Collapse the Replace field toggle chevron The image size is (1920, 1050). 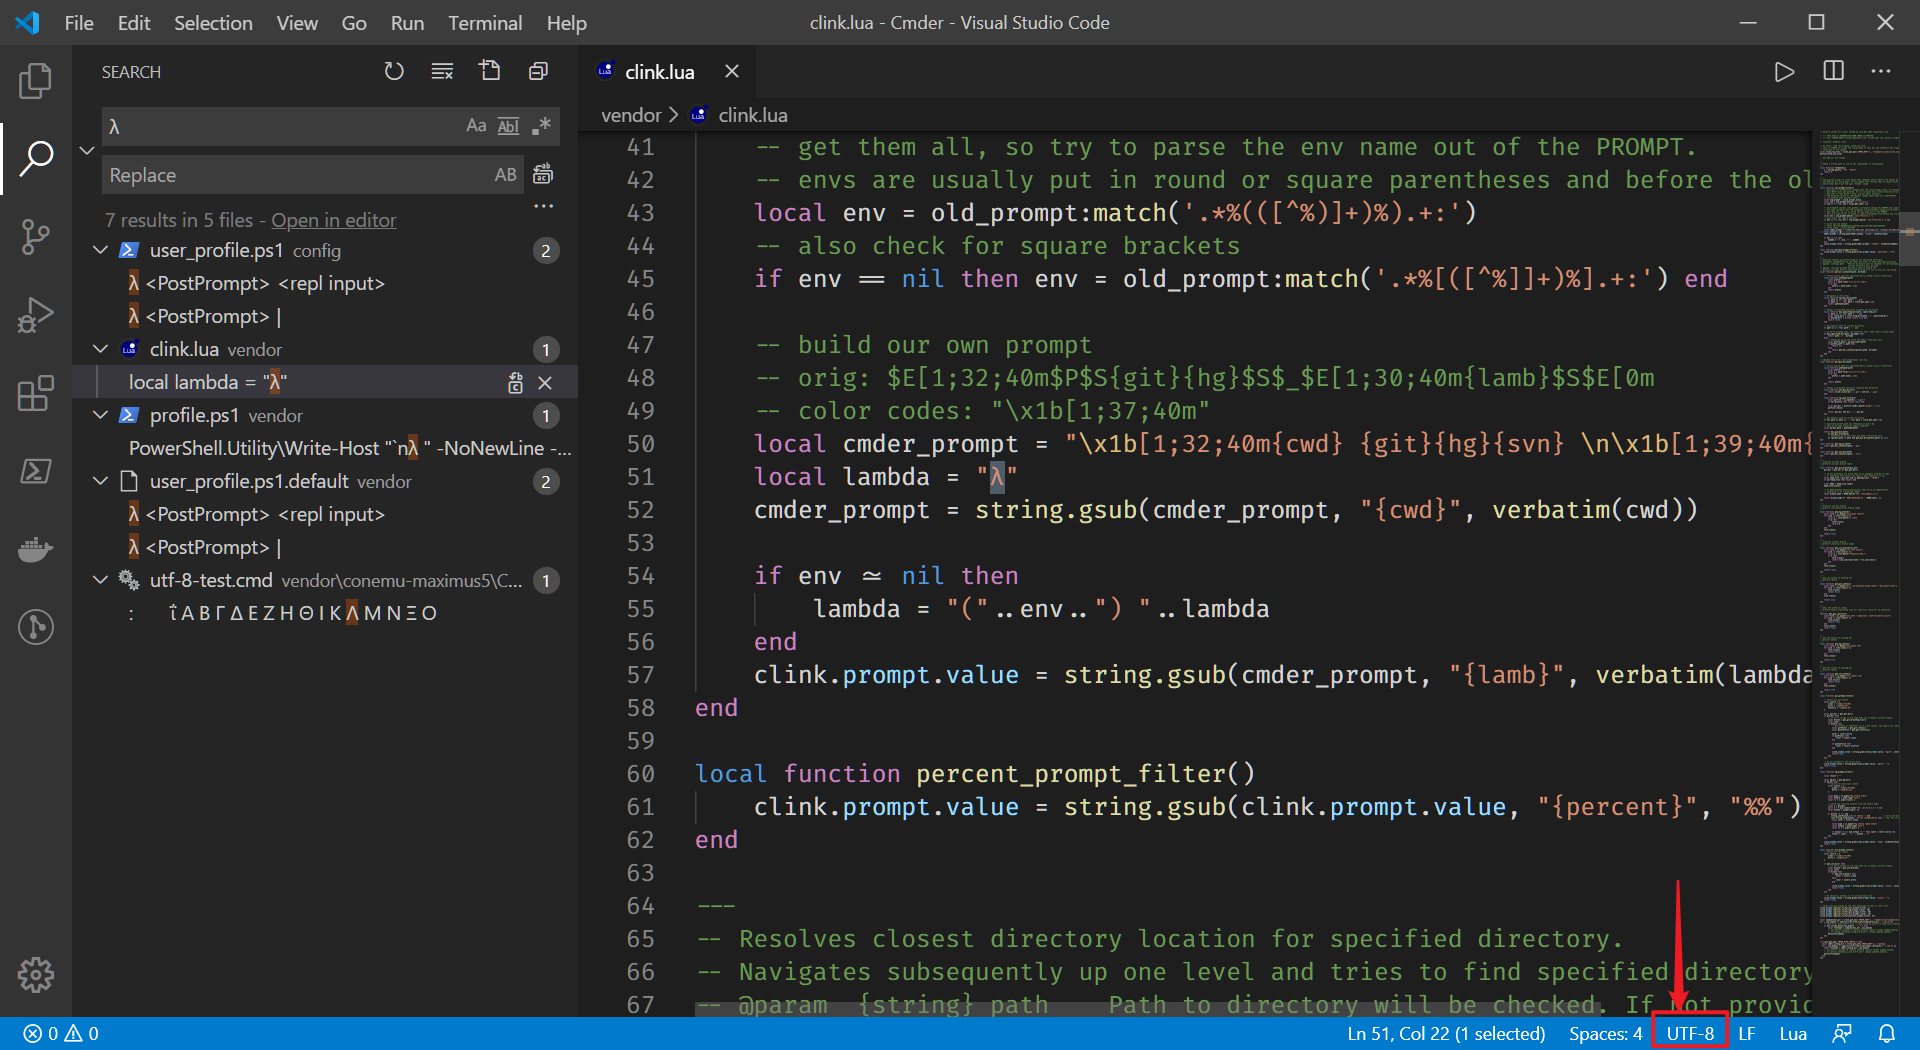[87, 151]
